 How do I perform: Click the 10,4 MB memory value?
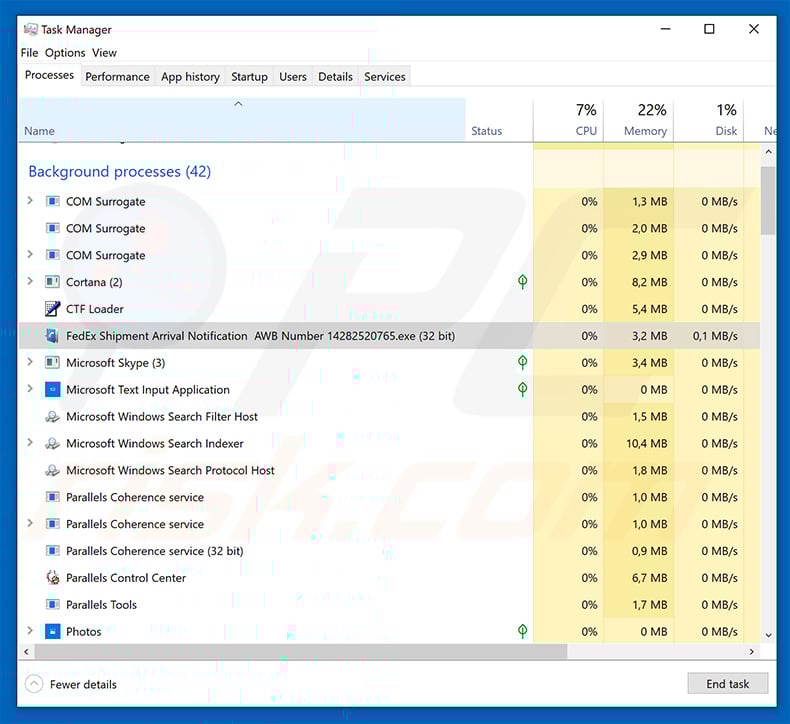(646, 443)
